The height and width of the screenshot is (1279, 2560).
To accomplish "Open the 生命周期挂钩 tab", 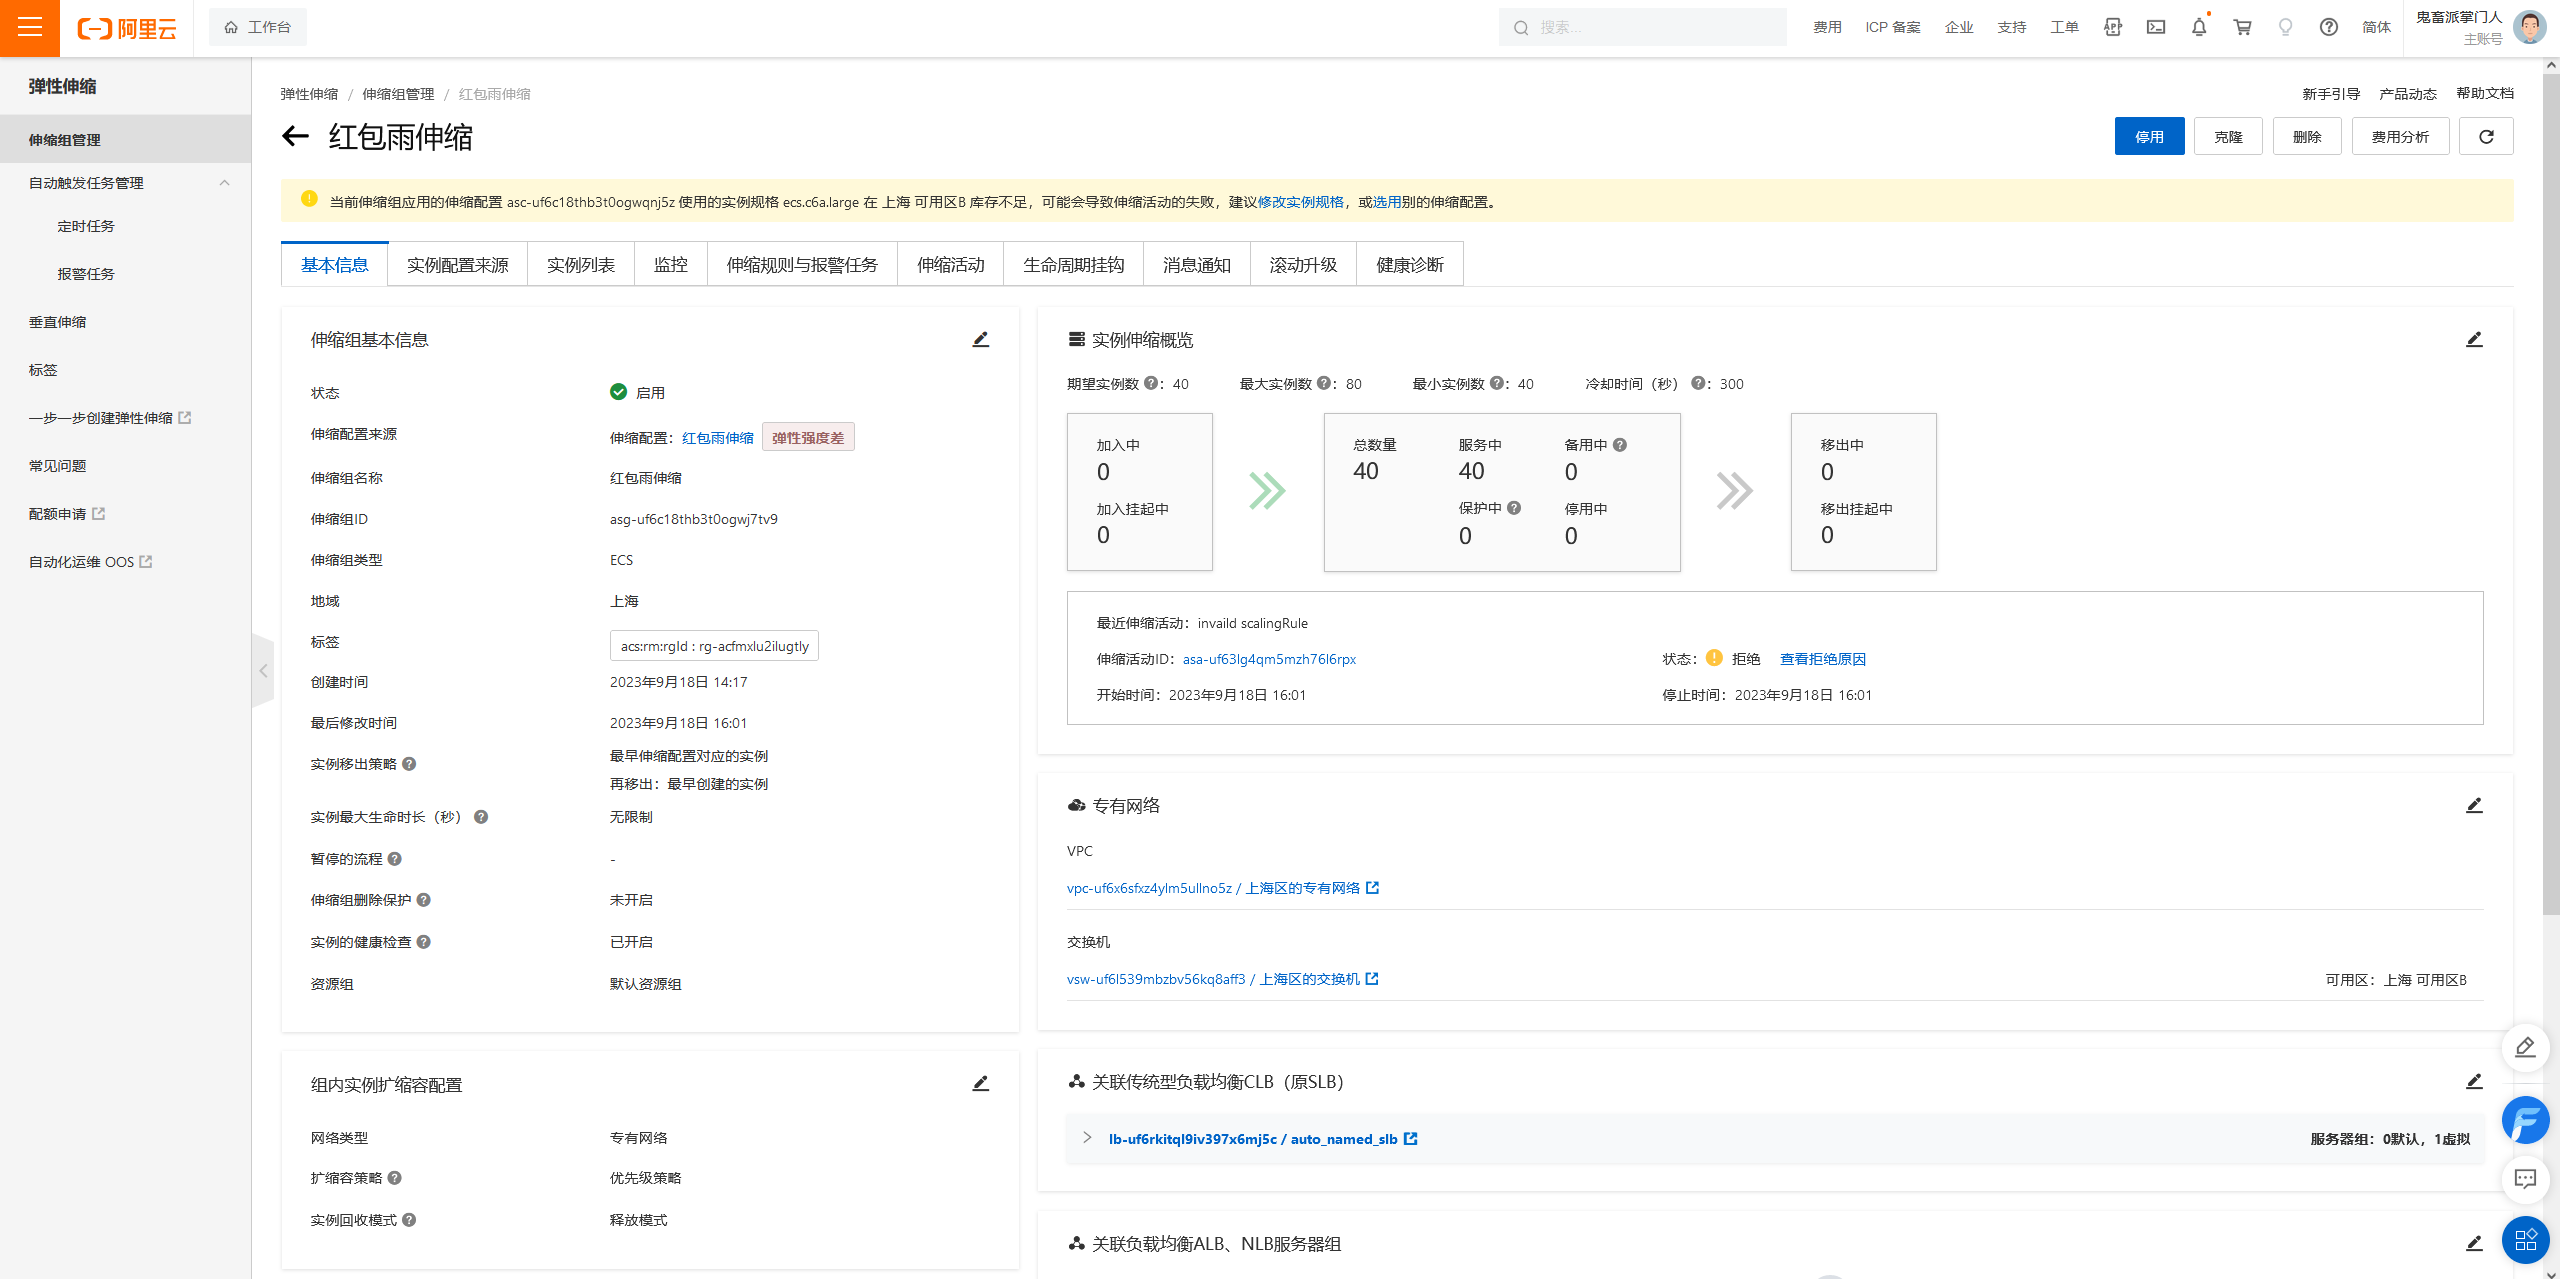I will (1074, 265).
